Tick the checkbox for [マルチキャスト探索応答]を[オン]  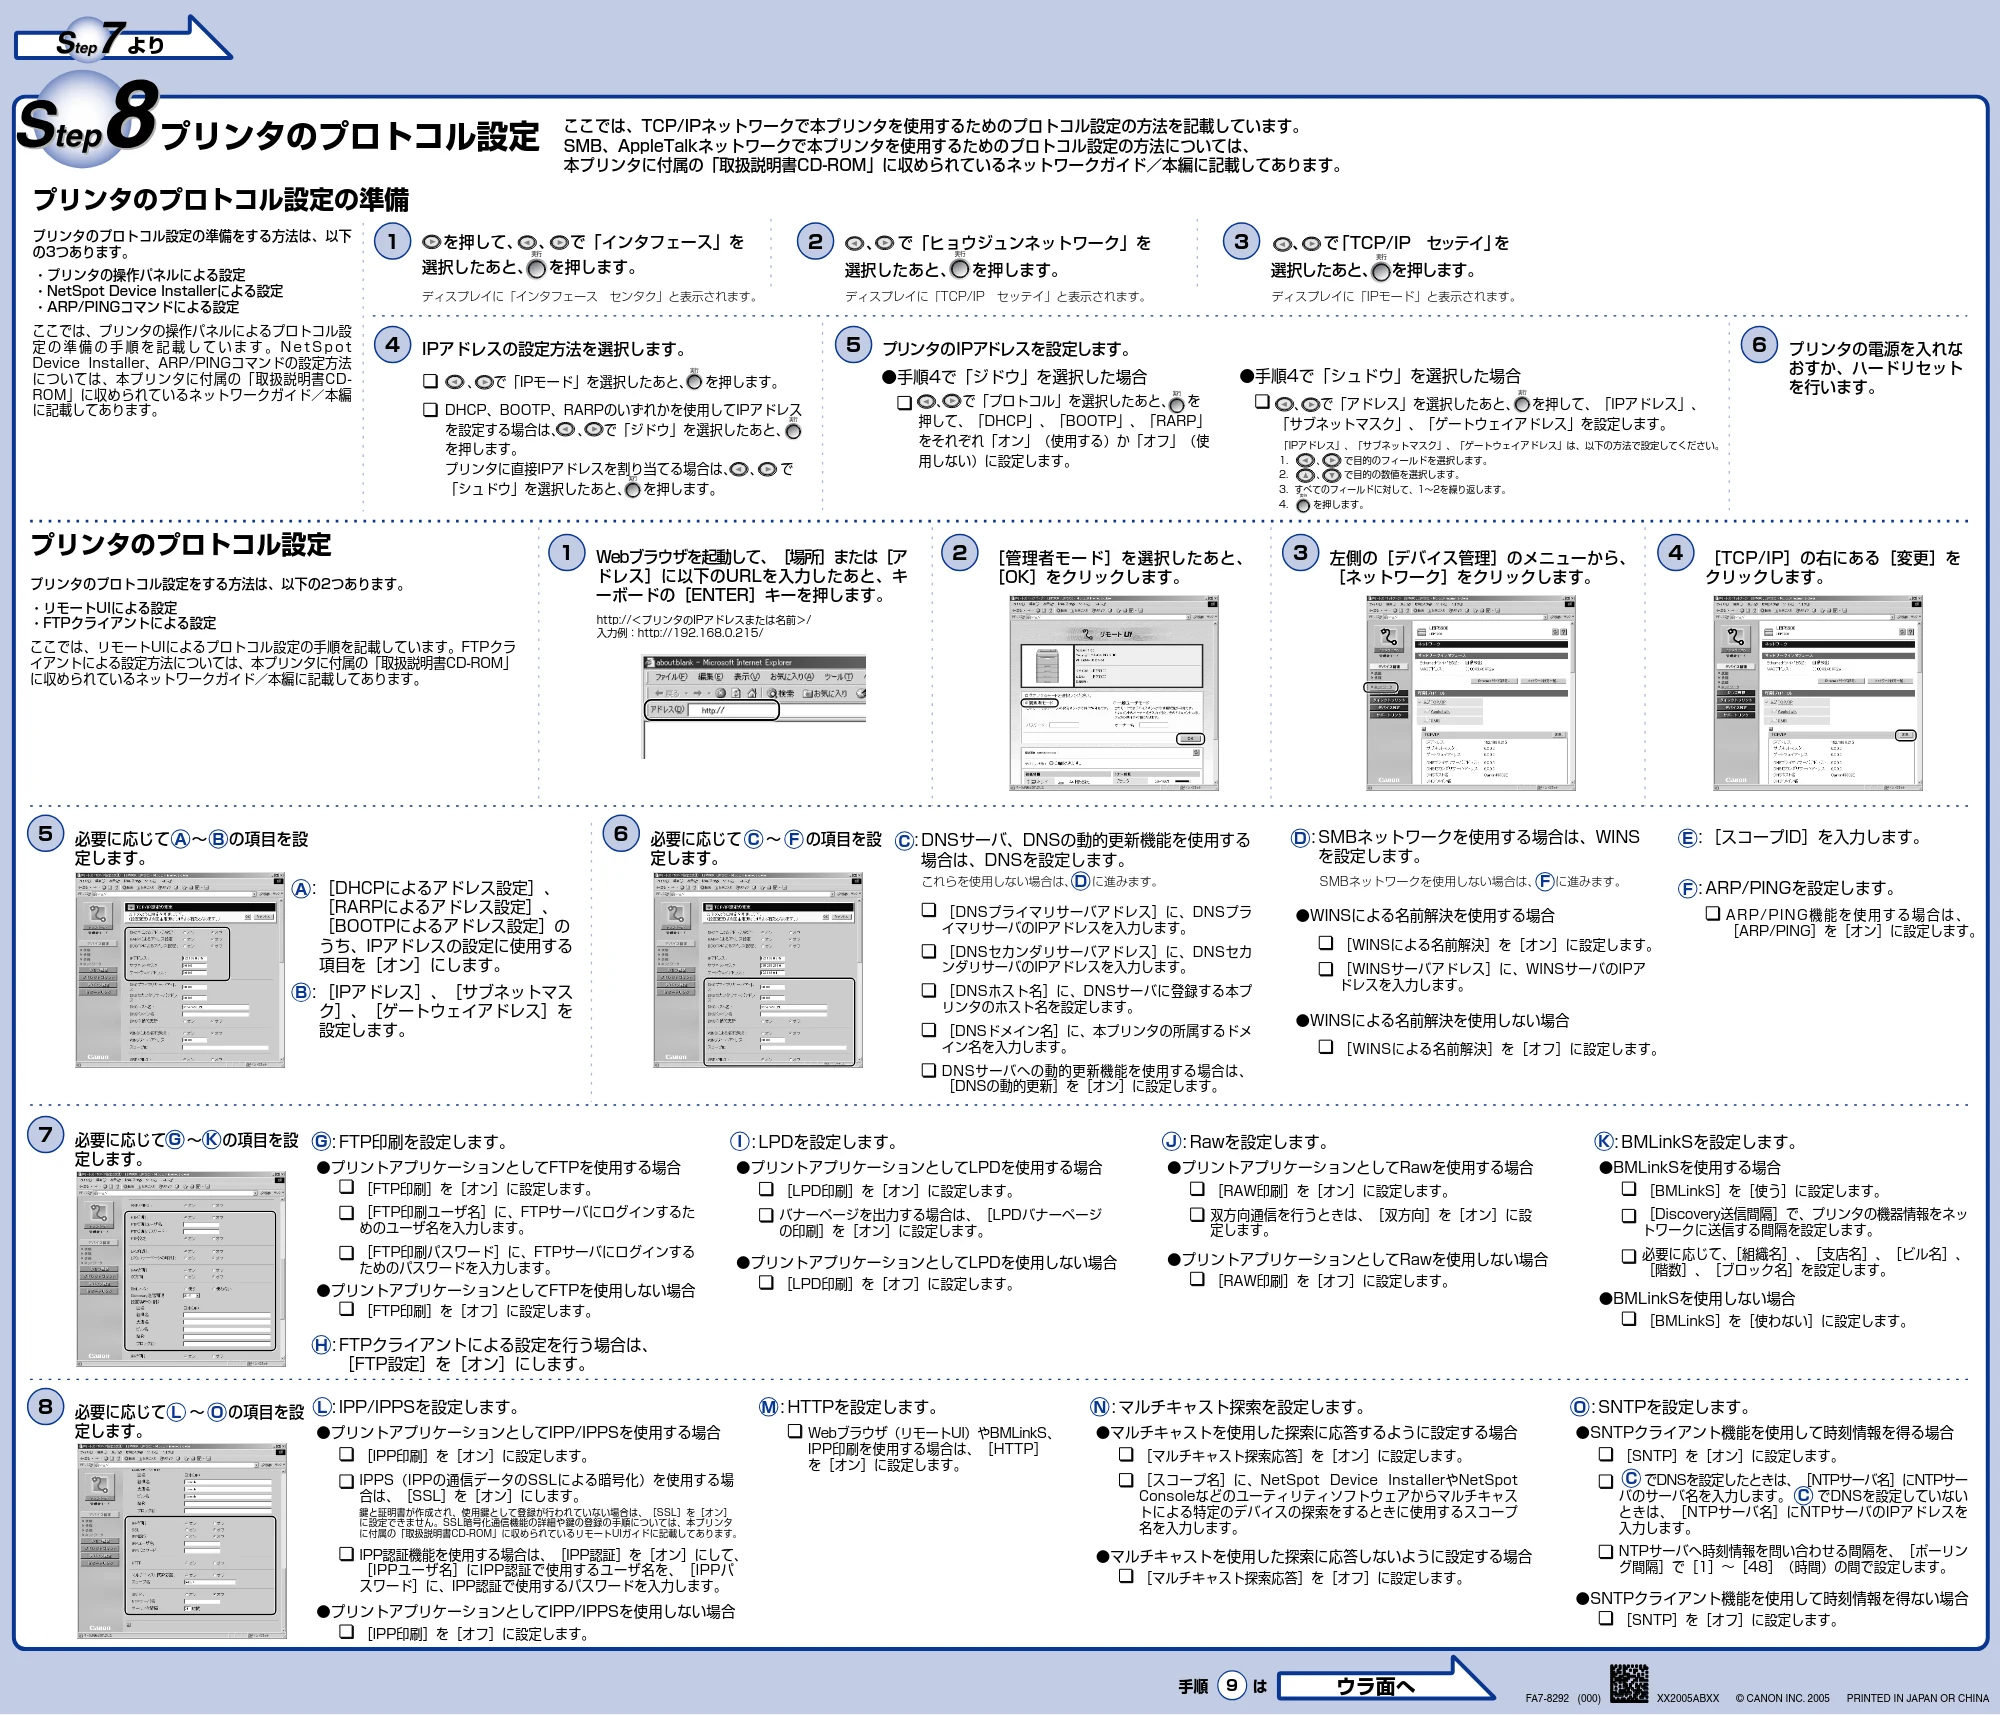pyautogui.click(x=1126, y=1454)
